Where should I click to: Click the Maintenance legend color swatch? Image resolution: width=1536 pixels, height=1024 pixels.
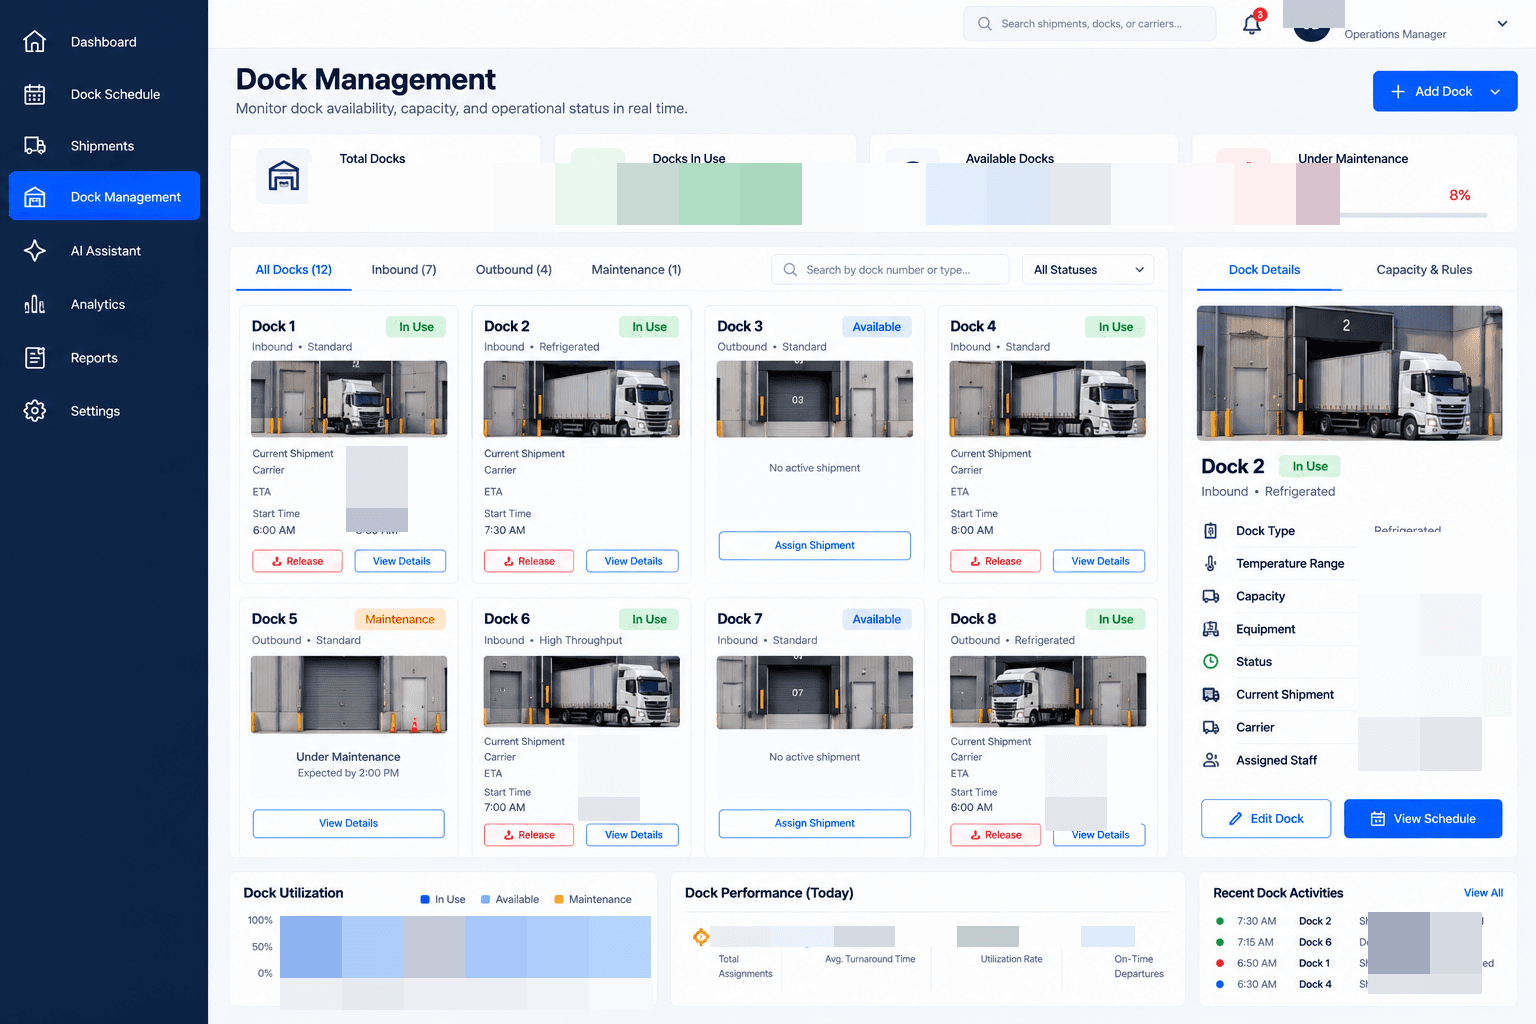pyautogui.click(x=559, y=900)
